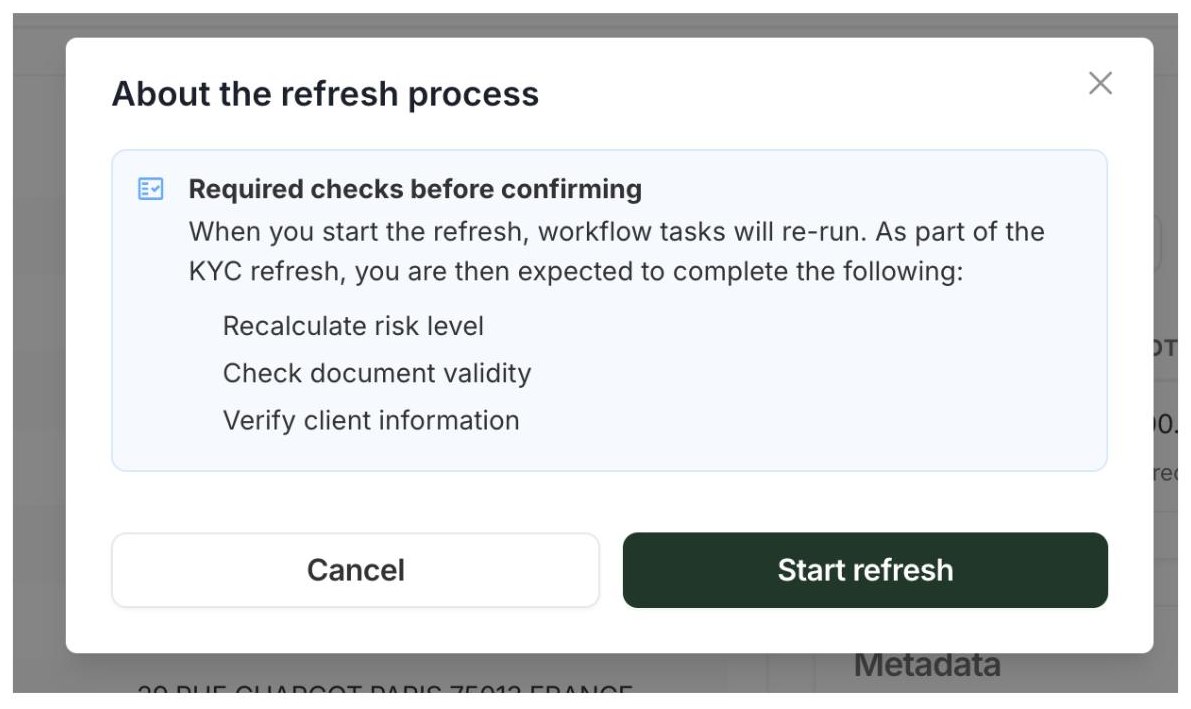
Task: Close the refresh process dialog with X
Action: pos(1100,83)
